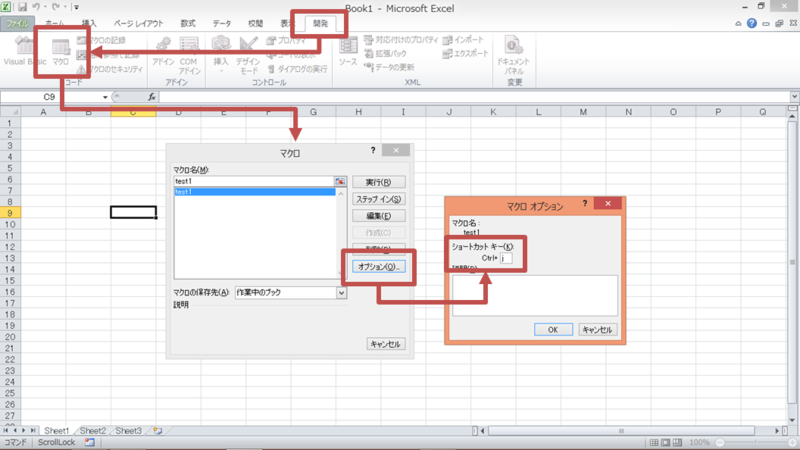Open the Undo history dropdown arrow
800x450 pixels.
click(45, 7)
